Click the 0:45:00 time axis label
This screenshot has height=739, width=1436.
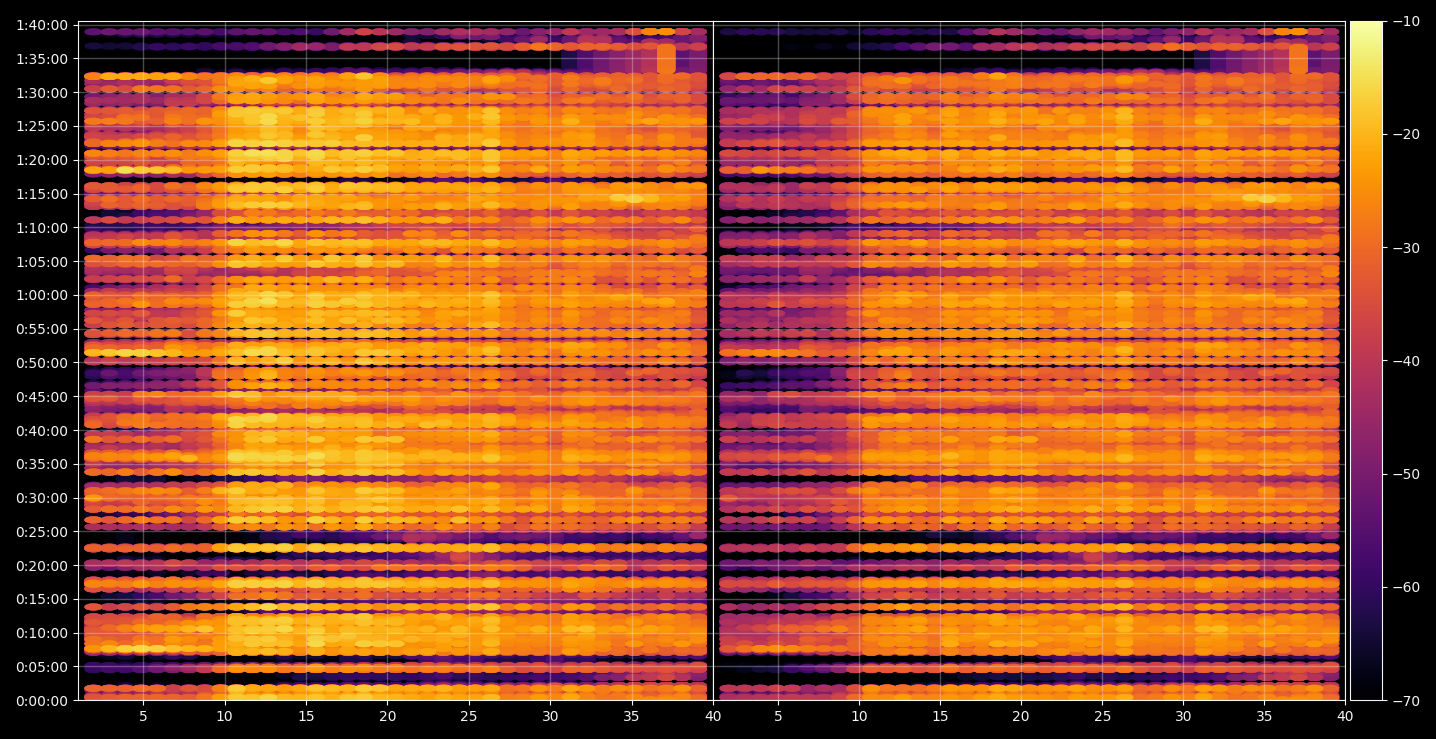tap(42, 396)
